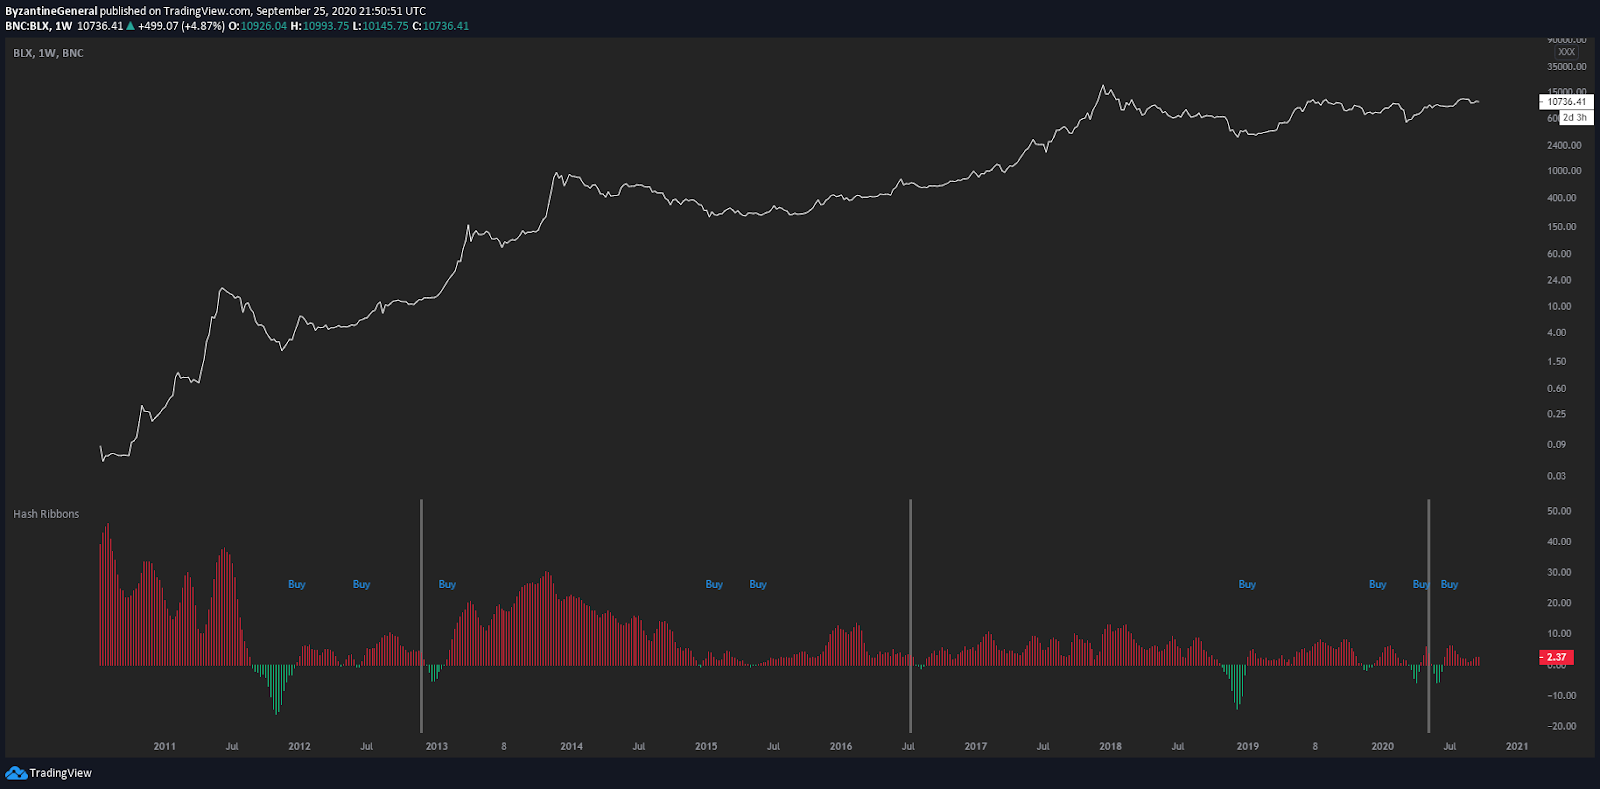
Task: Click the 2021 label on time axis
Action: [x=1517, y=746]
